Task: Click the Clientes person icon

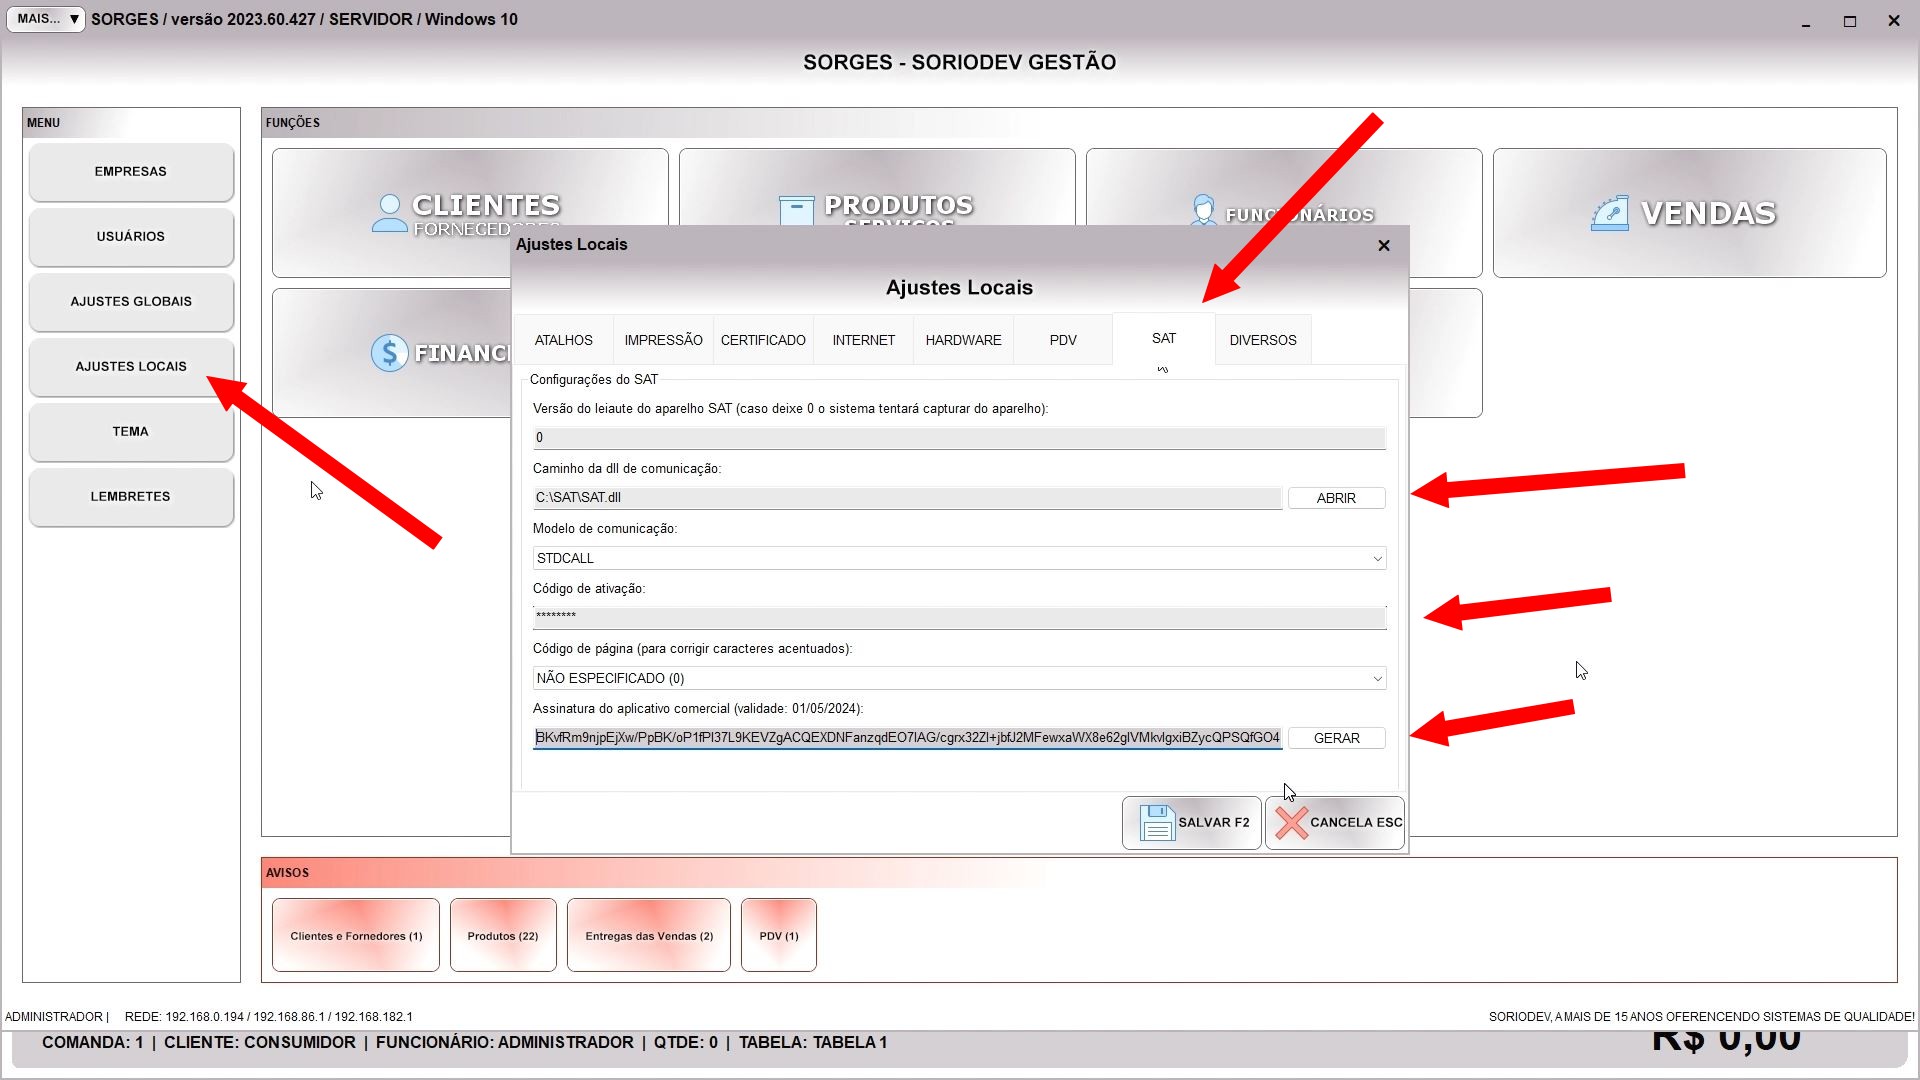Action: [x=389, y=213]
